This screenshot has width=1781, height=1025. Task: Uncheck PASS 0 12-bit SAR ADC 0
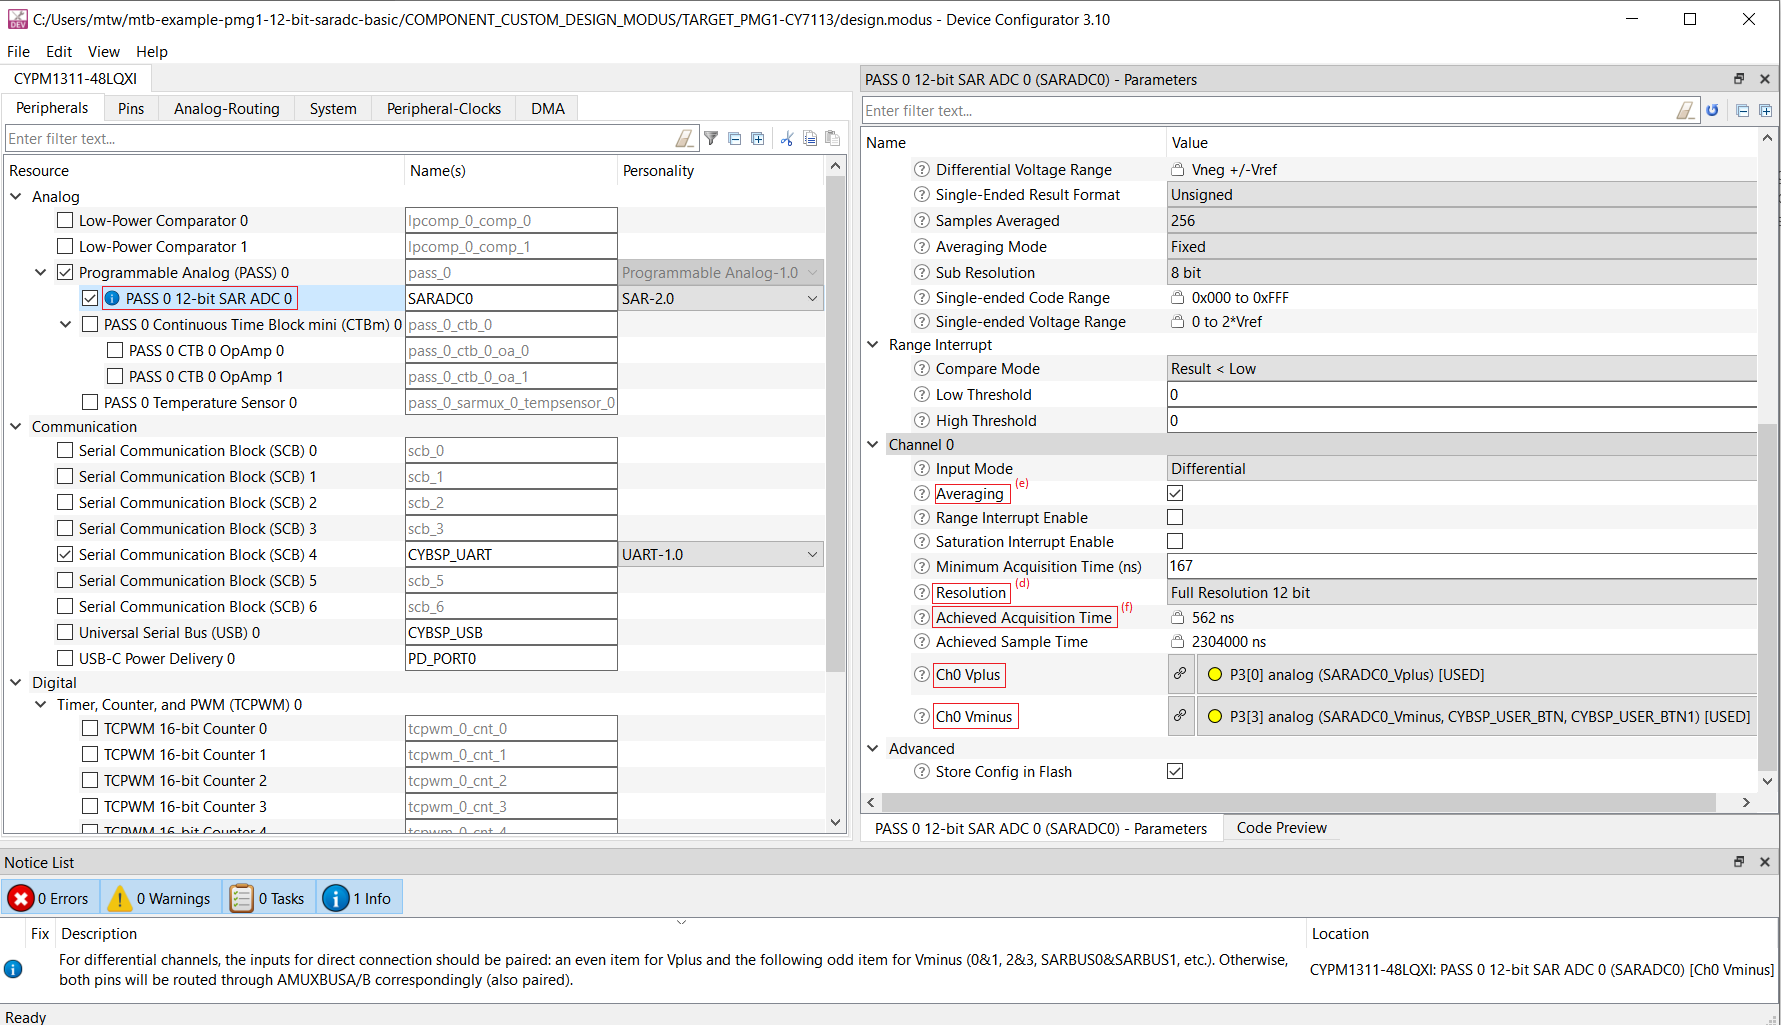pos(90,299)
